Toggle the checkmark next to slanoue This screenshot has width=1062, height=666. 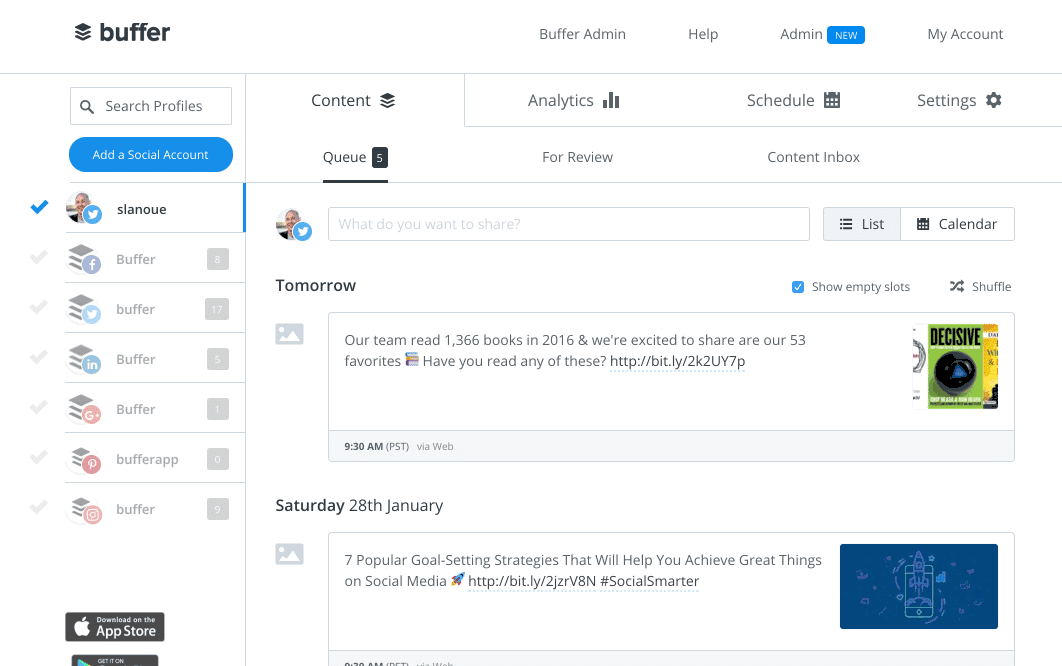[37, 208]
